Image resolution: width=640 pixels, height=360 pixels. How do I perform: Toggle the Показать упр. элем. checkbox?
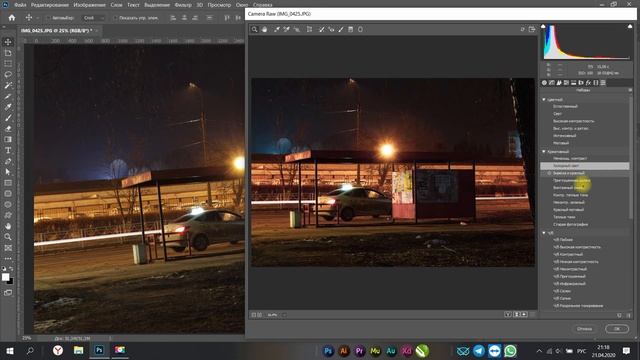coord(115,18)
